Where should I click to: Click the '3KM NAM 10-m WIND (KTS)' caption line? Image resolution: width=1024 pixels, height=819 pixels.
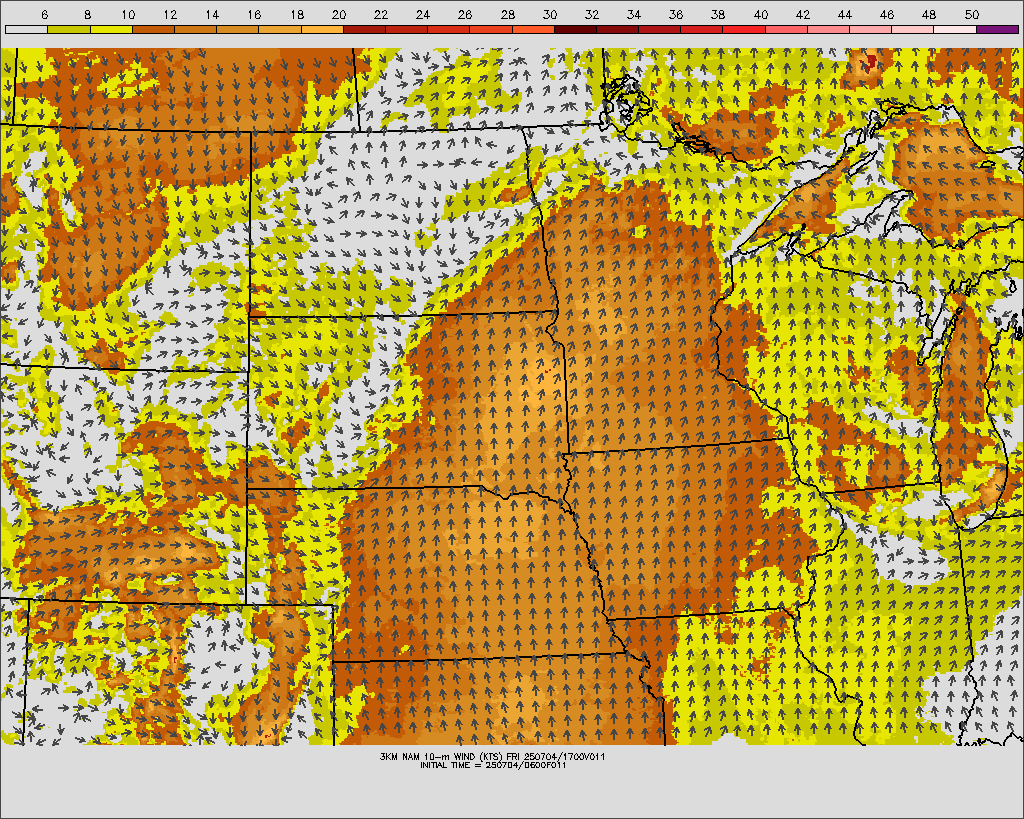(x=492, y=756)
